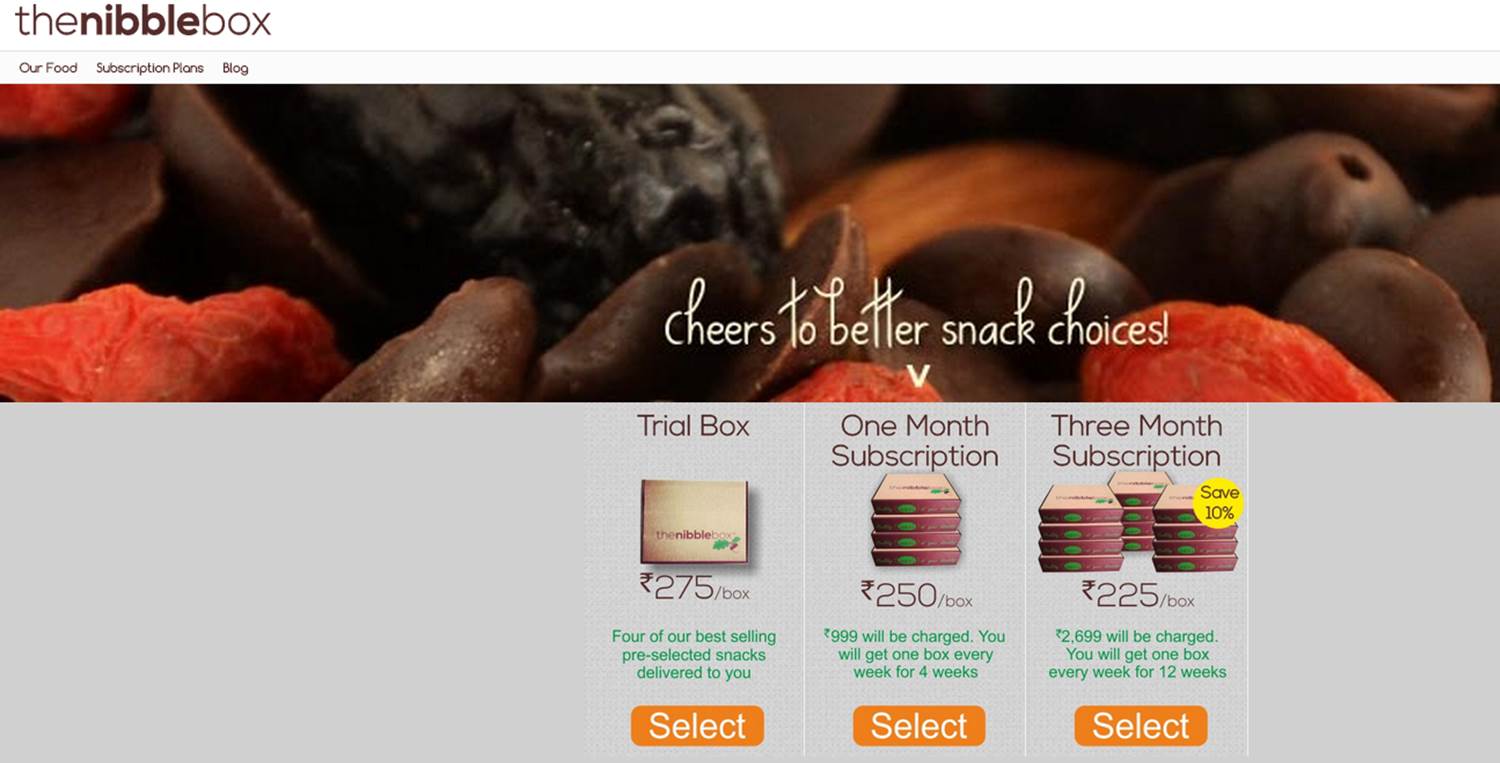Click the Trial Box heading
Image resolution: width=1500 pixels, height=763 pixels.
(694, 426)
